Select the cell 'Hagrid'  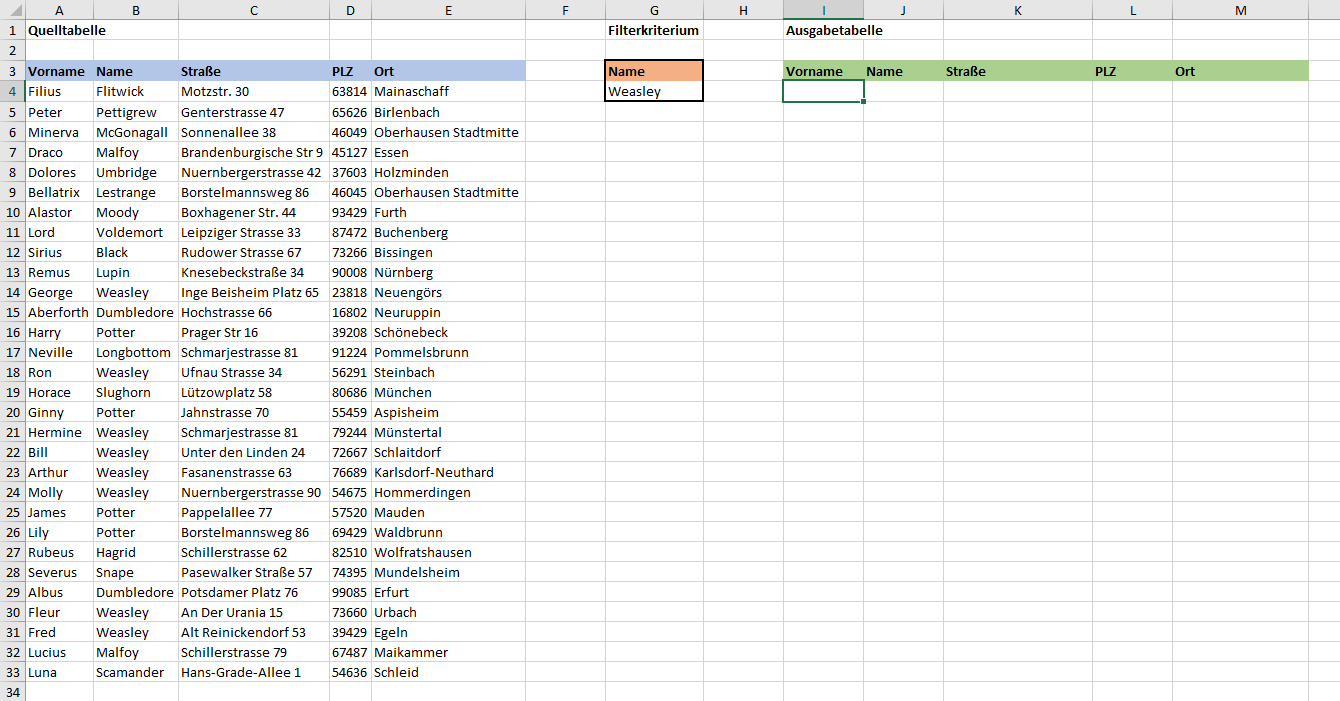136,552
